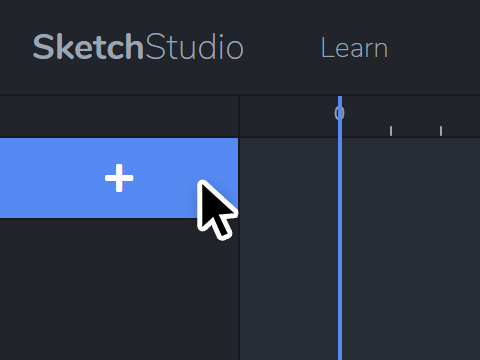Viewport: 480px width, 360px height.
Task: Click lower timeline area right of playhead
Action: [411, 289]
